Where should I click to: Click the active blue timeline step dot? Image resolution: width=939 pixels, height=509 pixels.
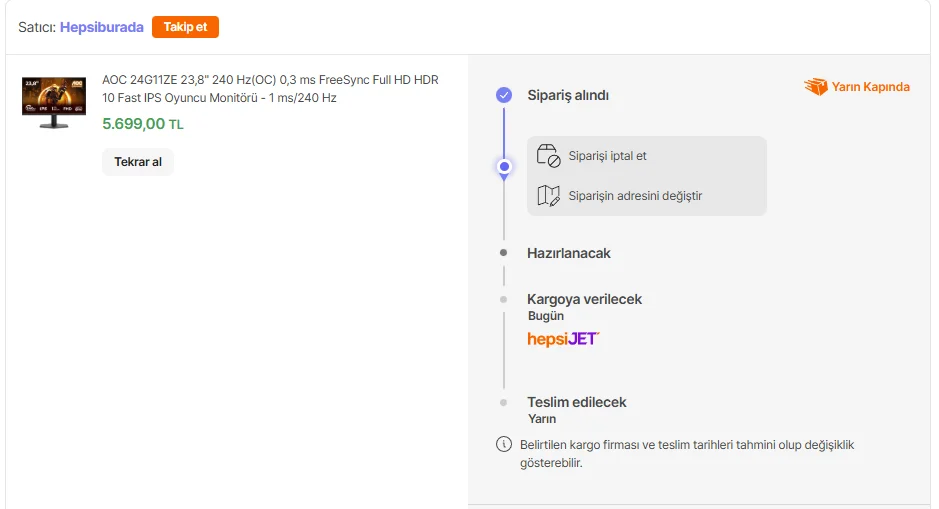(x=504, y=166)
